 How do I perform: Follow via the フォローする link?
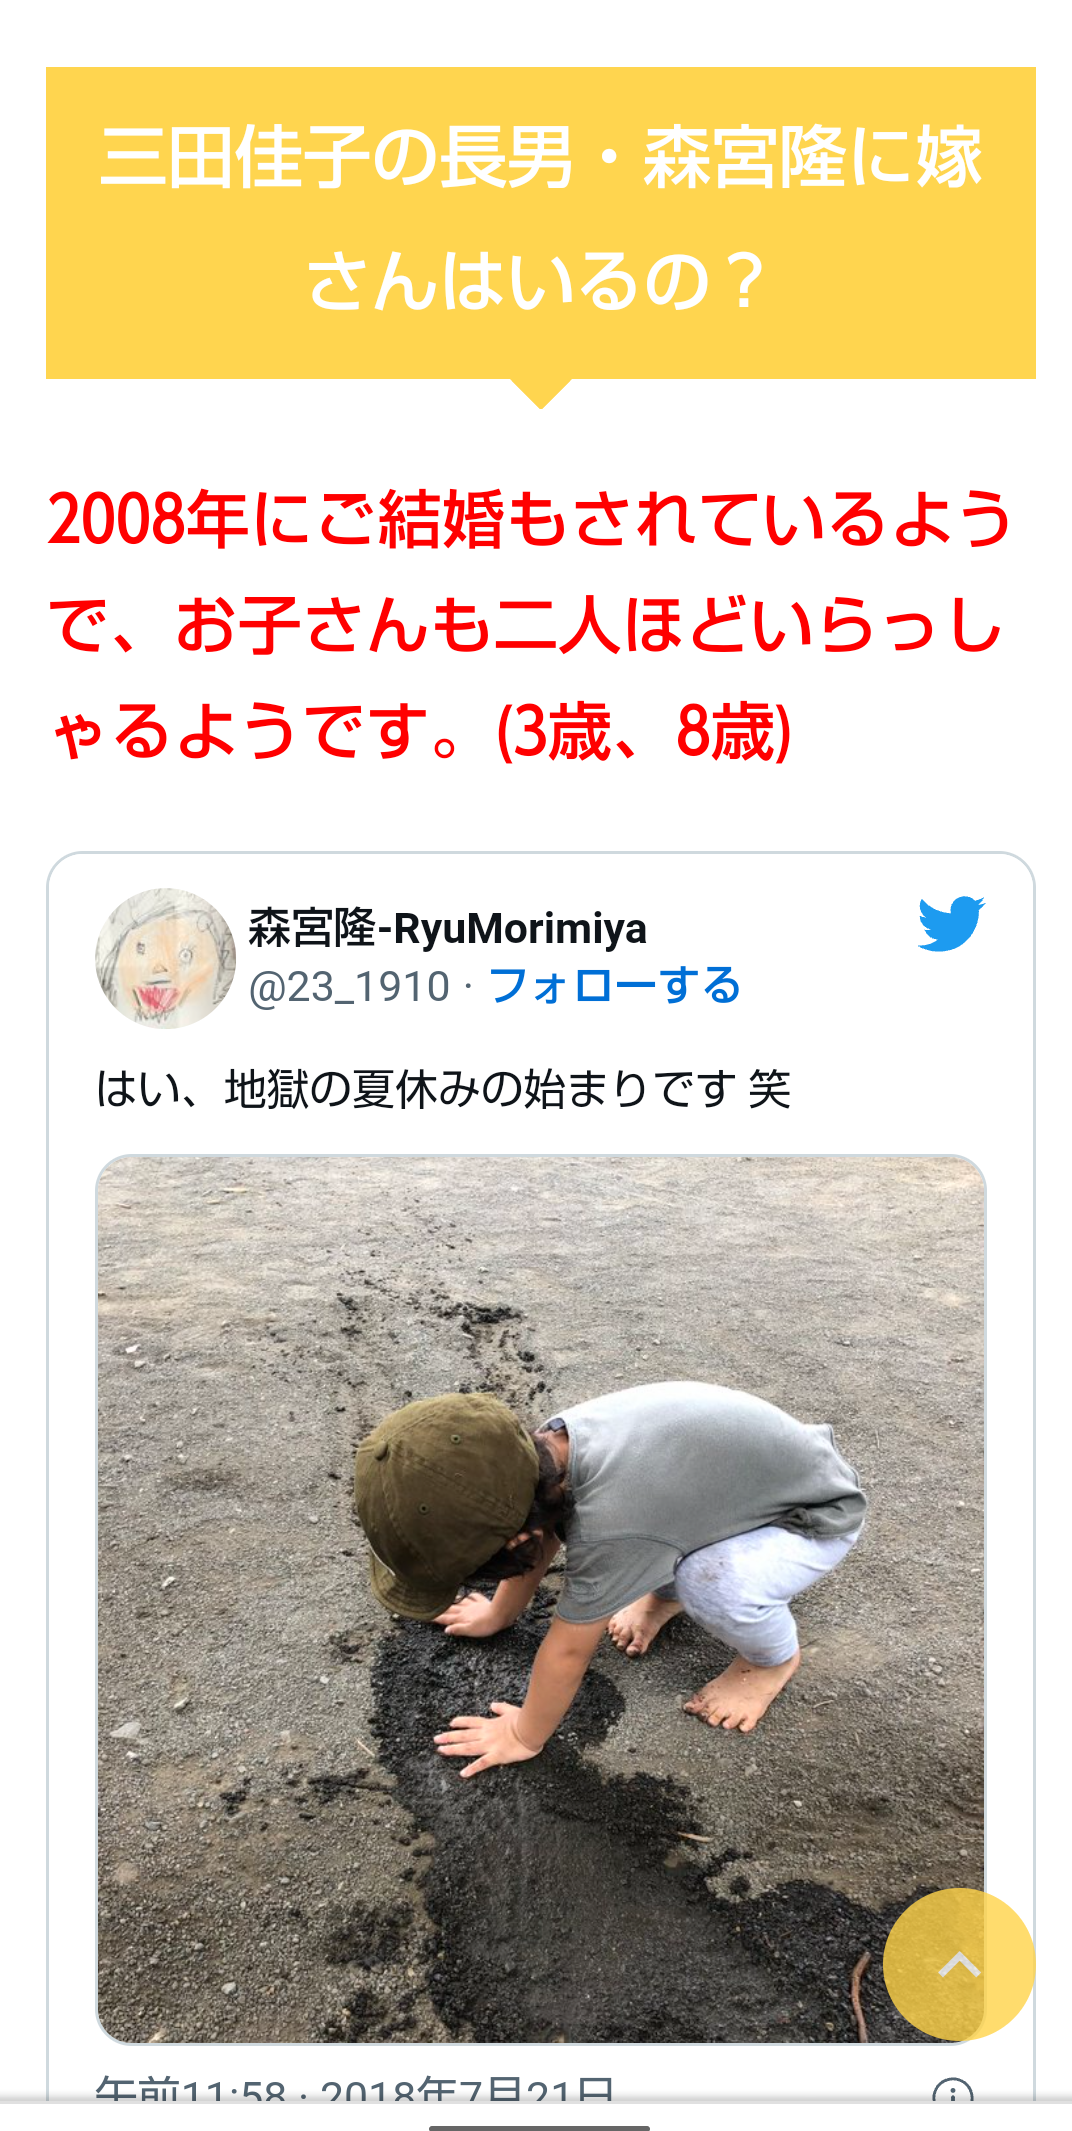coord(614,986)
